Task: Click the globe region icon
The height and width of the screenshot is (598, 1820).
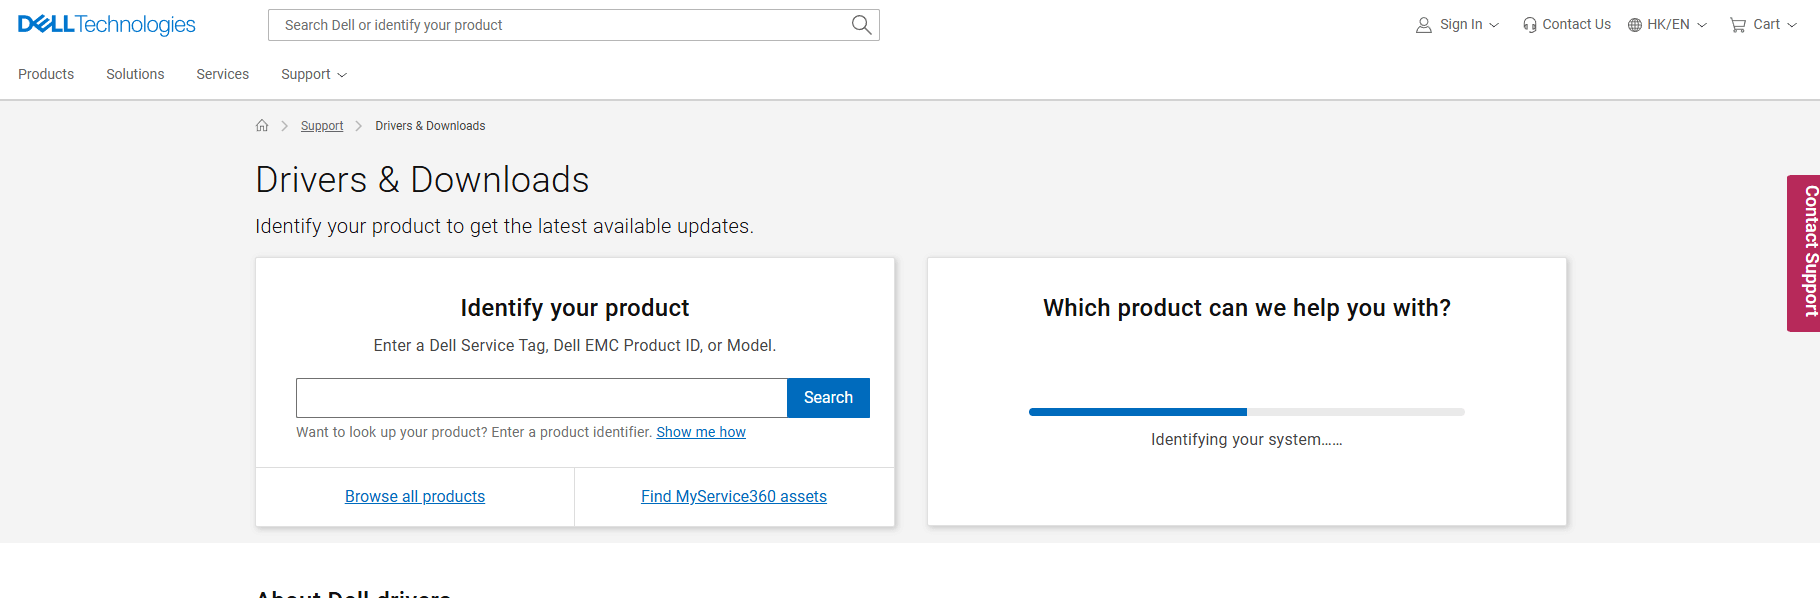Action: point(1635,25)
